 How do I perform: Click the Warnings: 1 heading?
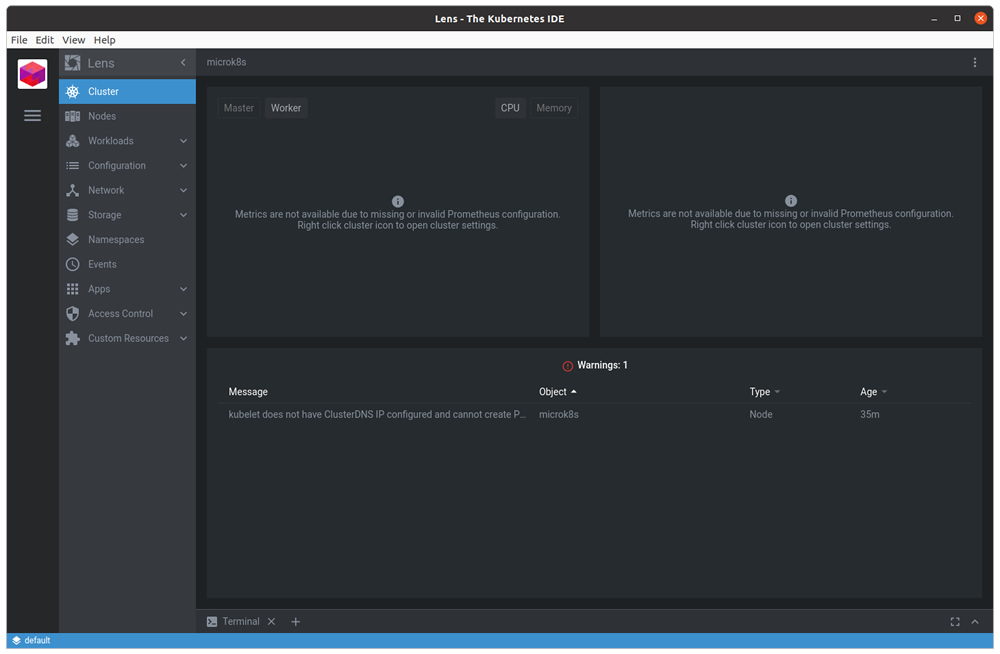602,366
